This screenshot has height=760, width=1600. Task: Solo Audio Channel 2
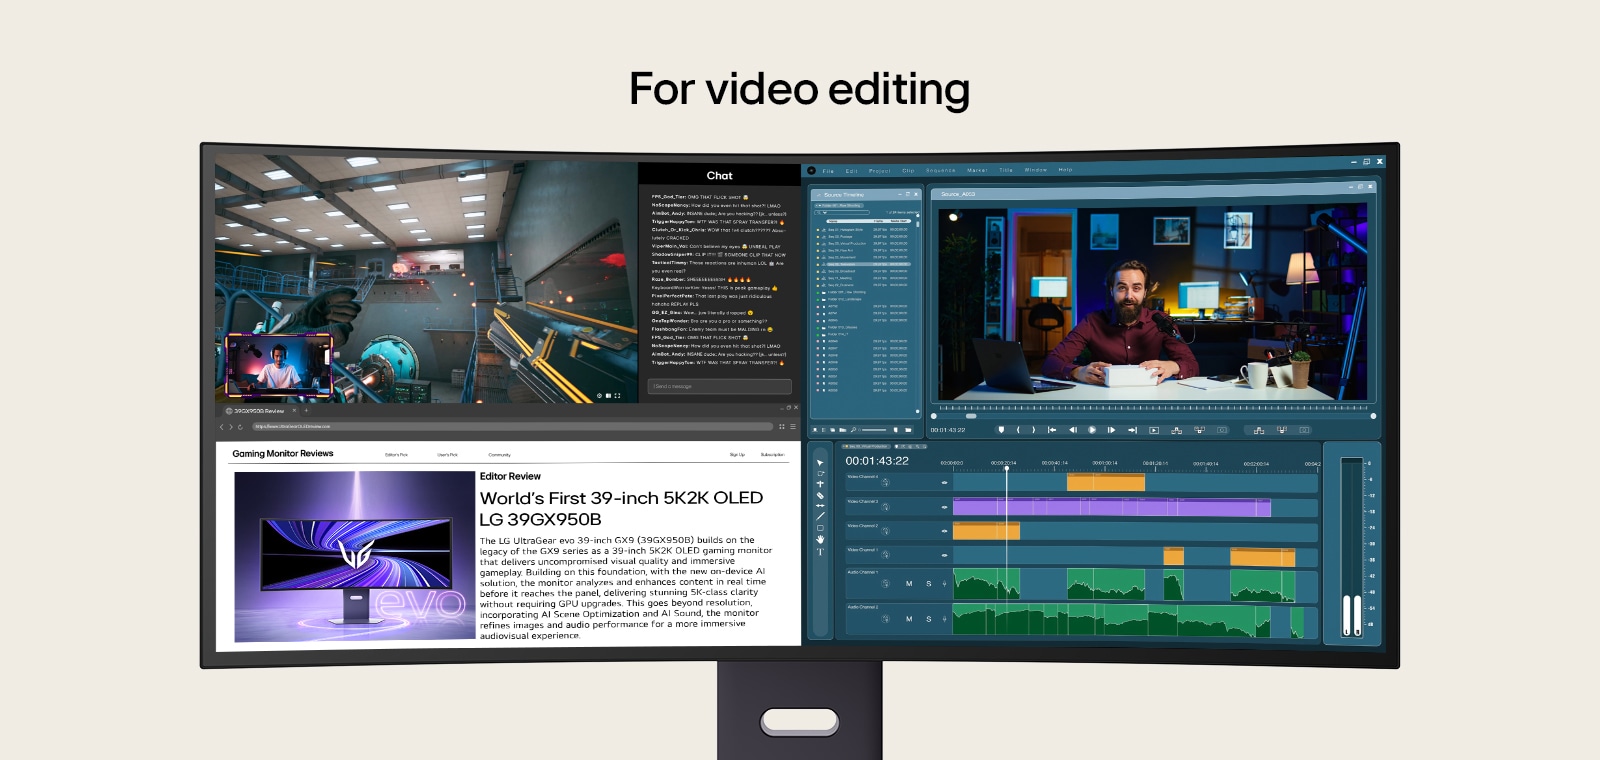coord(928,619)
